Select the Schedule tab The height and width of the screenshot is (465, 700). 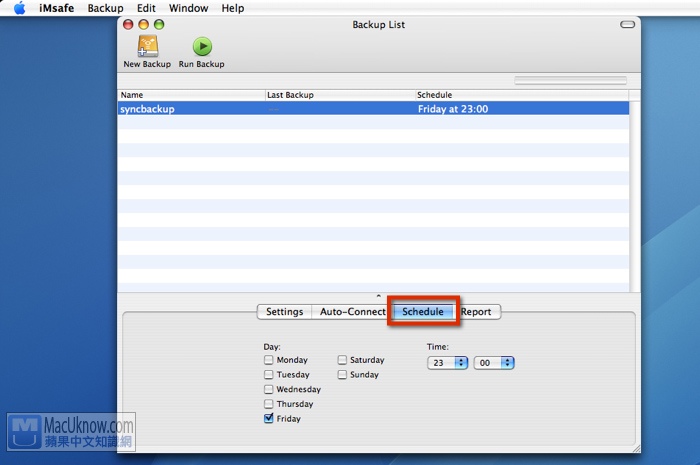(423, 311)
